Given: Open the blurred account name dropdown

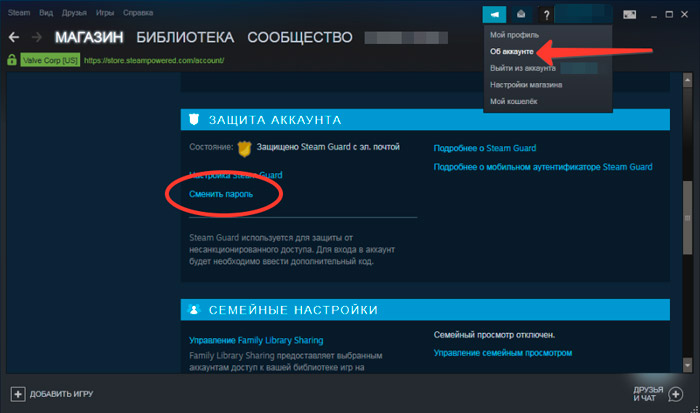Looking at the screenshot, I should (x=583, y=14).
